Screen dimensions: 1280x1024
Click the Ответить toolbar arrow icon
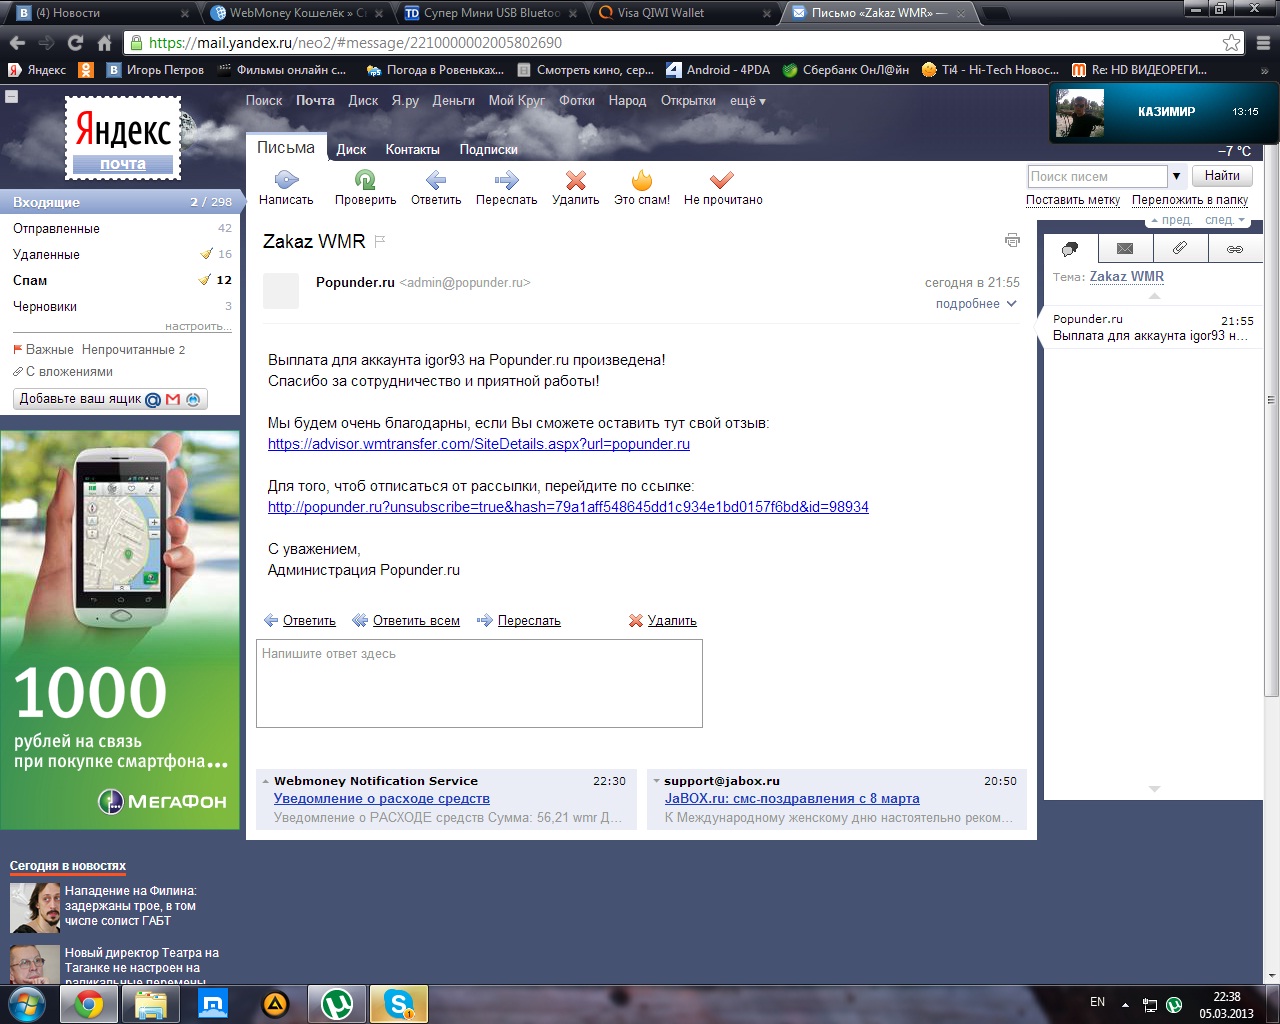436,180
